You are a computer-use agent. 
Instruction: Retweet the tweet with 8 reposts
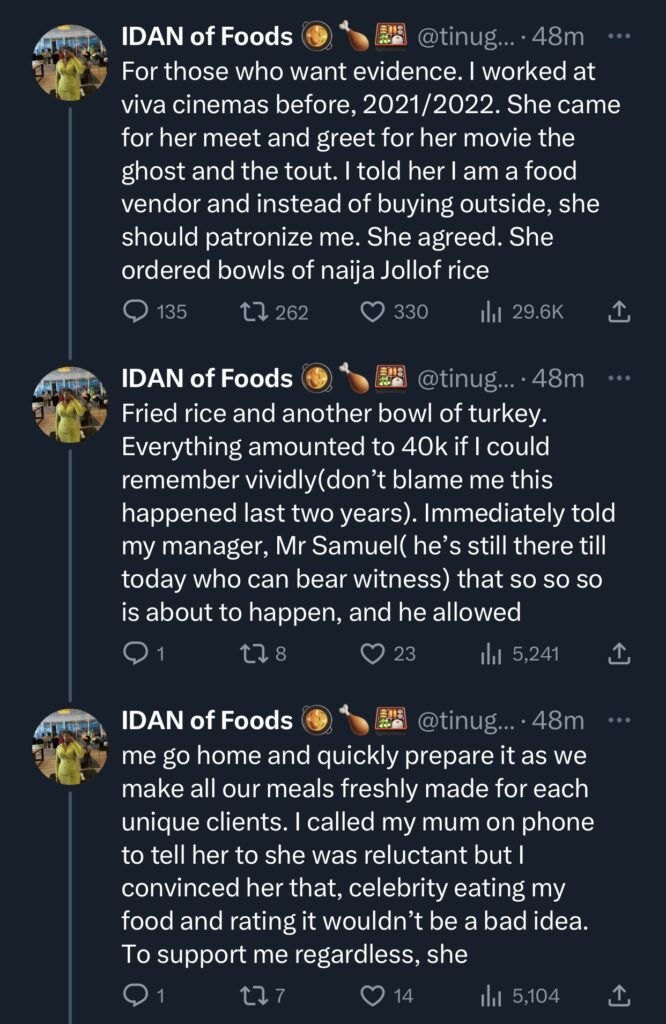pos(254,654)
